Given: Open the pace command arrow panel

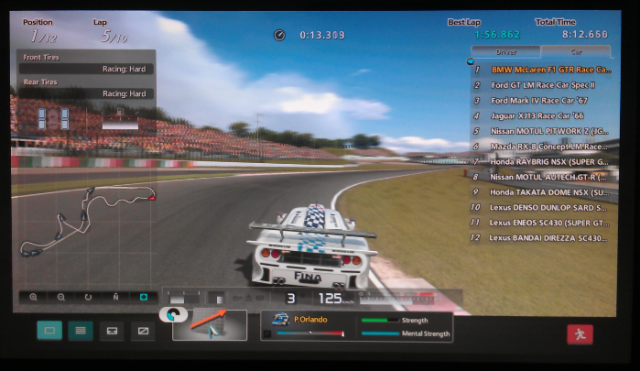Looking at the screenshot, I should (x=209, y=325).
